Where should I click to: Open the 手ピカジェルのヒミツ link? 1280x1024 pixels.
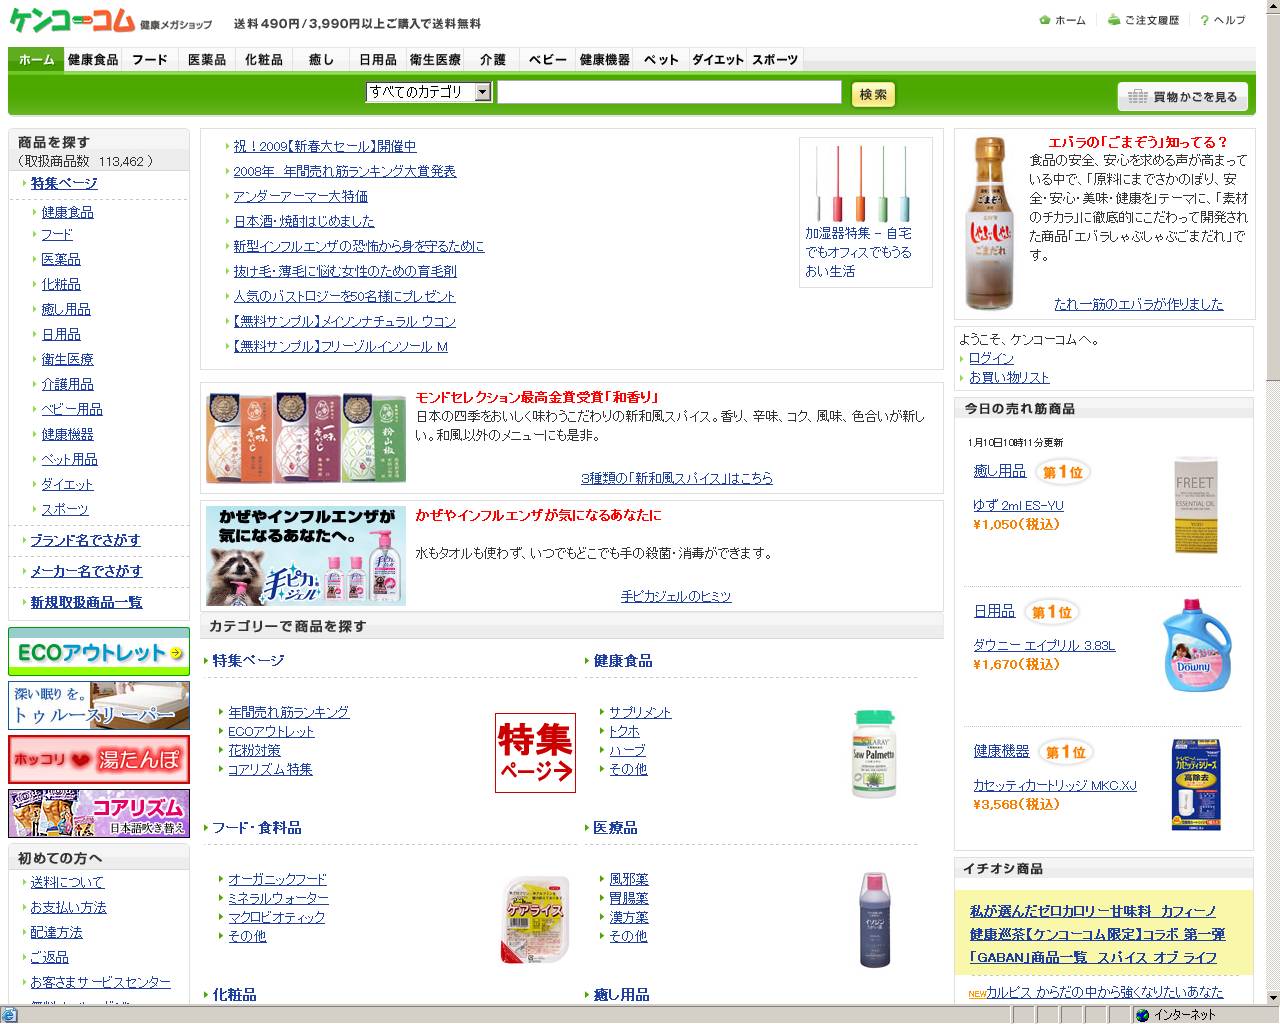[676, 596]
